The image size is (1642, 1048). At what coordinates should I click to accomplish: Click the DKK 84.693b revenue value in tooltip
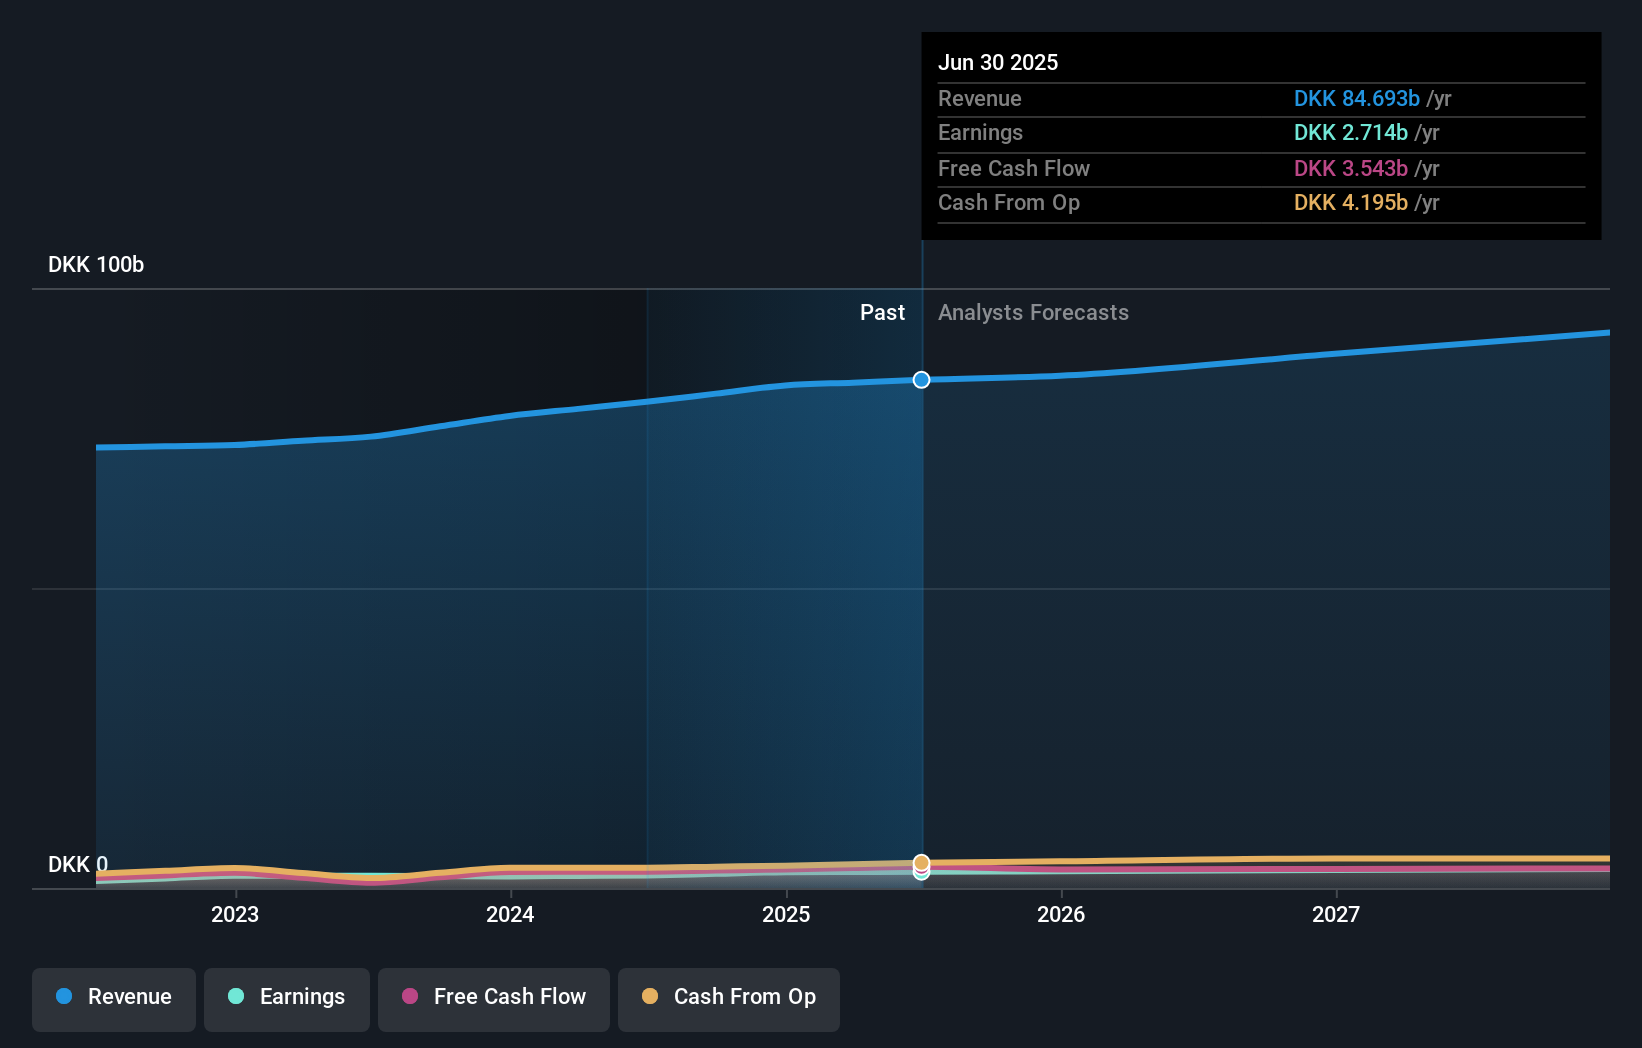pos(1356,99)
